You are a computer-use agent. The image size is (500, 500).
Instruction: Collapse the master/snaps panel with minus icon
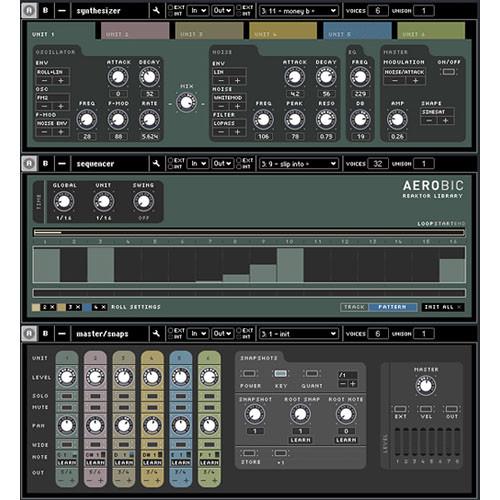click(x=62, y=334)
